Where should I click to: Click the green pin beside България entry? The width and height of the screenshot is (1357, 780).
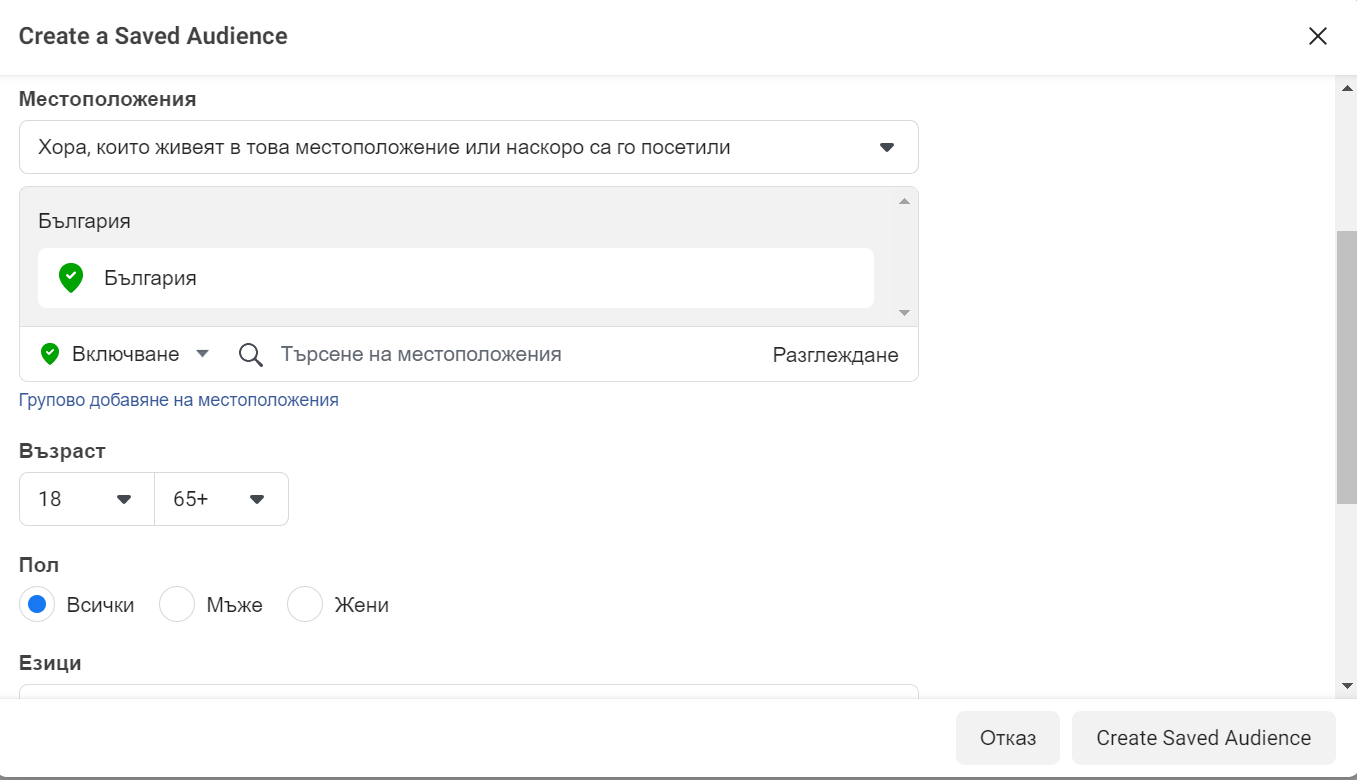point(70,277)
